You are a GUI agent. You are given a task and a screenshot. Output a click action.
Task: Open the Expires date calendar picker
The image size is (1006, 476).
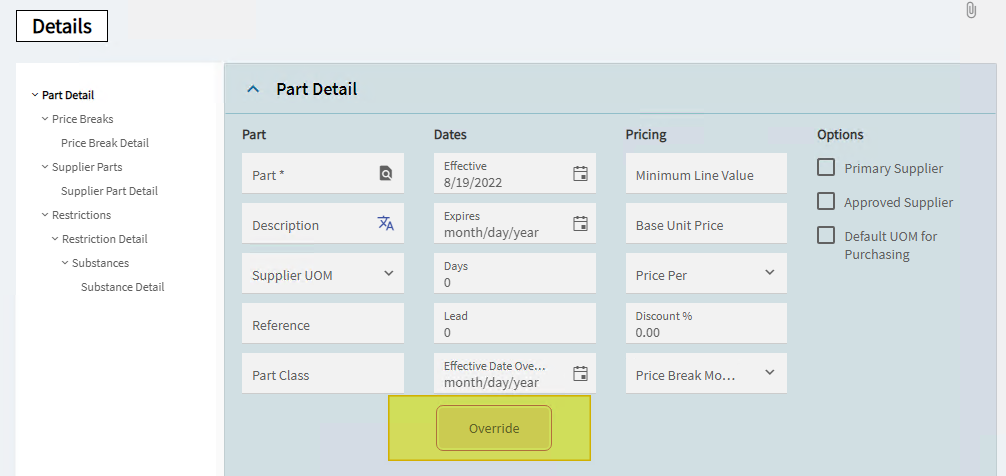[x=580, y=223]
